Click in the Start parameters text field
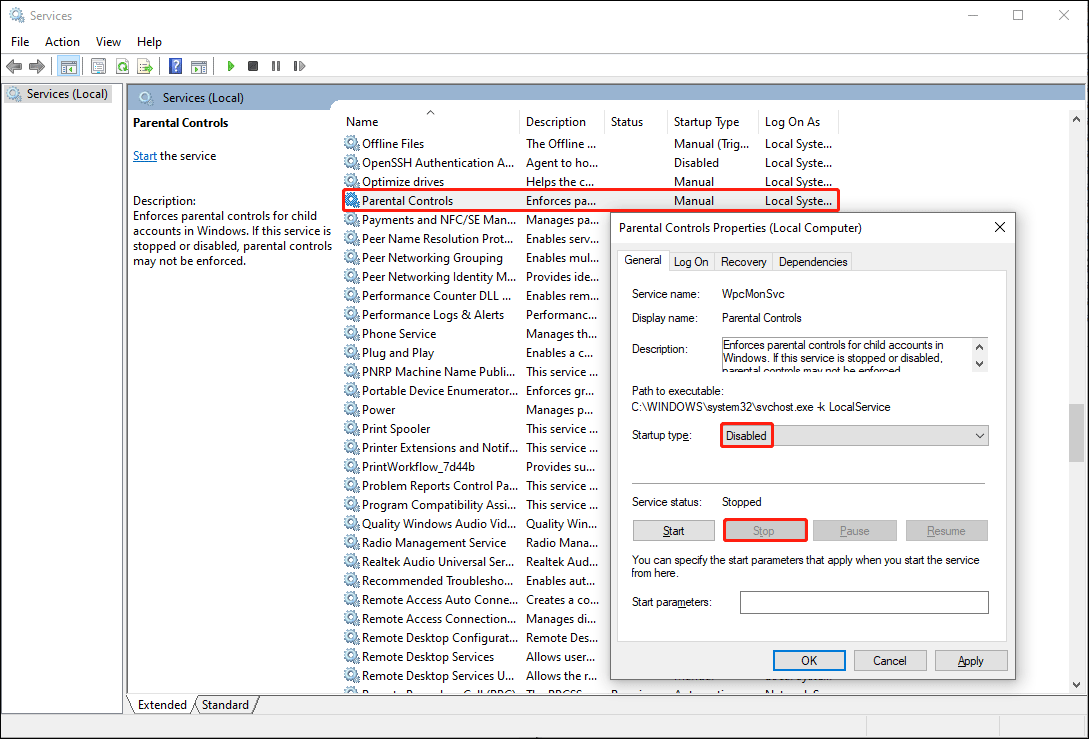This screenshot has height=739, width=1089. tap(864, 602)
